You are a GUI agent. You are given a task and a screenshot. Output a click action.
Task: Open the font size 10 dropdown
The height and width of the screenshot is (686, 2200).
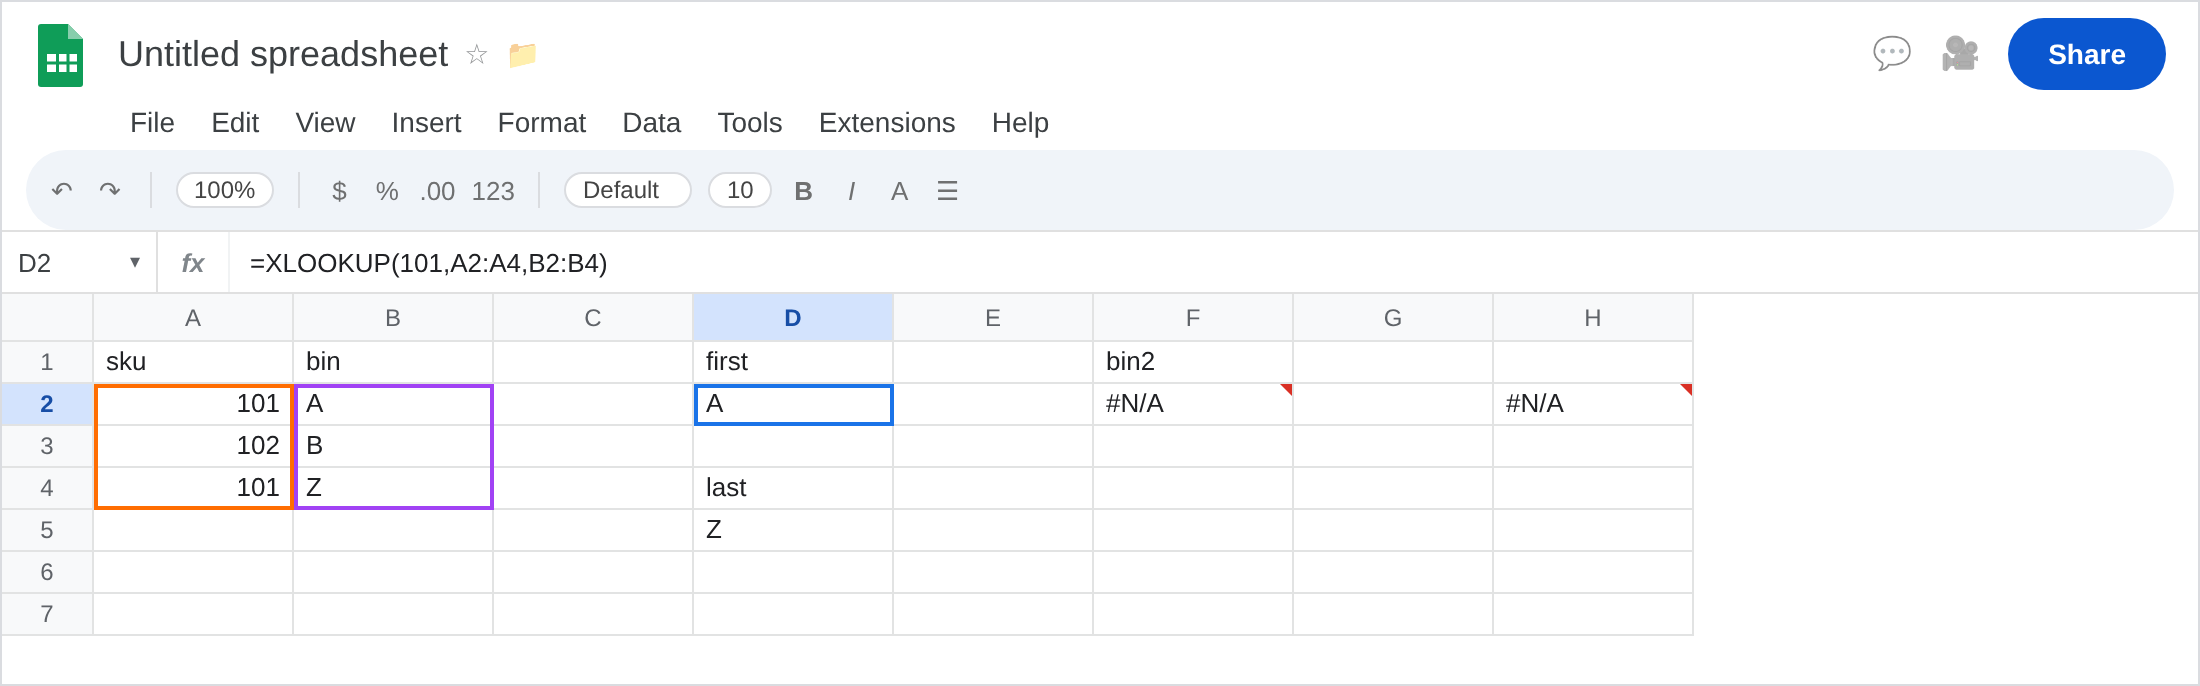740,190
